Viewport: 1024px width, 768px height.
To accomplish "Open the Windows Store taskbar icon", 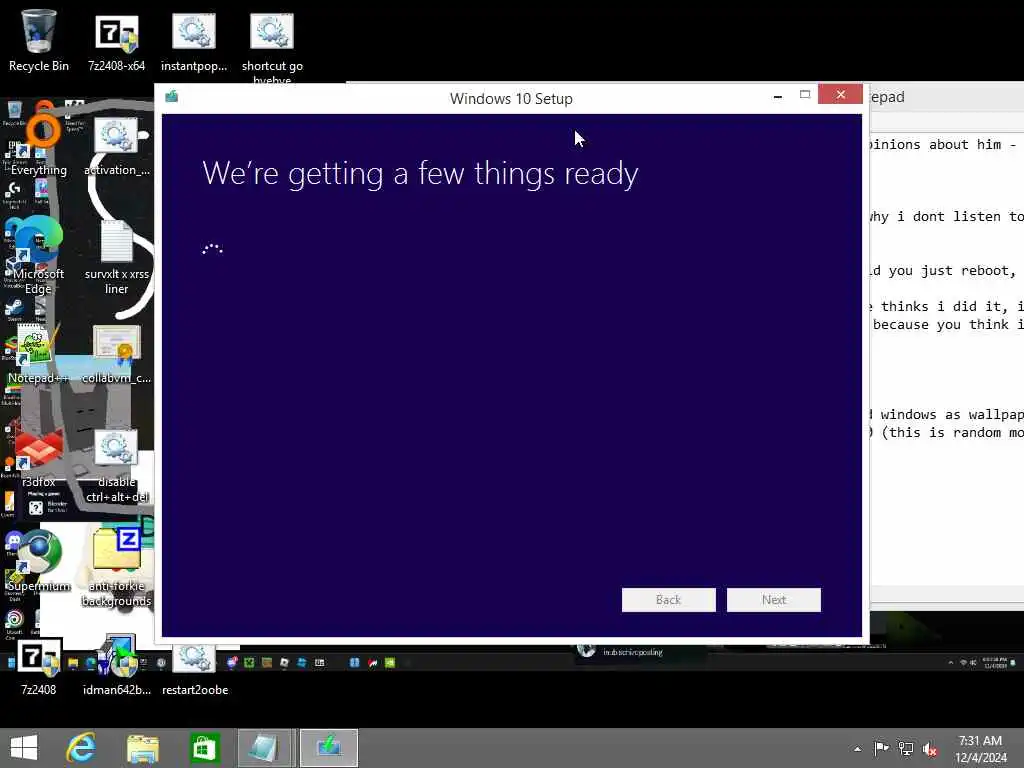I will [x=204, y=748].
